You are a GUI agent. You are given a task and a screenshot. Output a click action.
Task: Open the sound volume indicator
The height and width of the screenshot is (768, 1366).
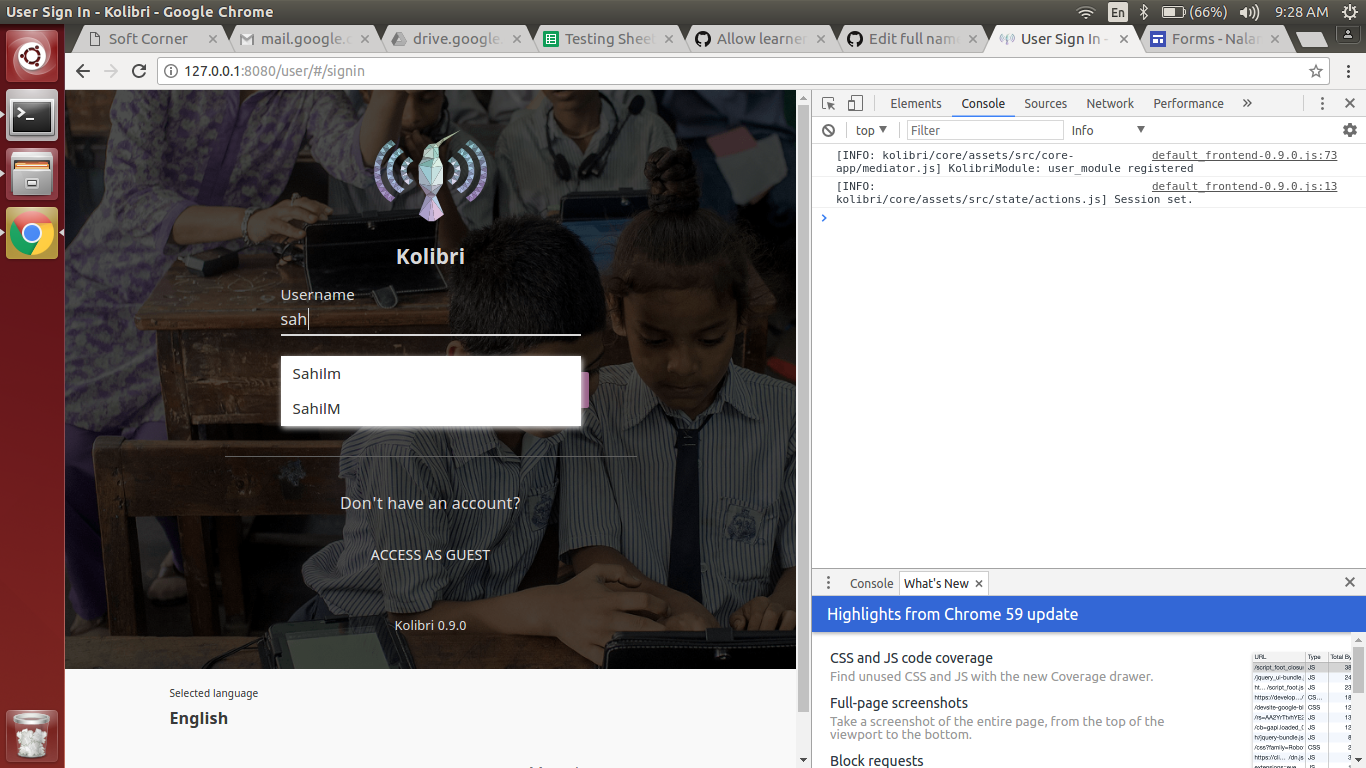(x=1249, y=12)
